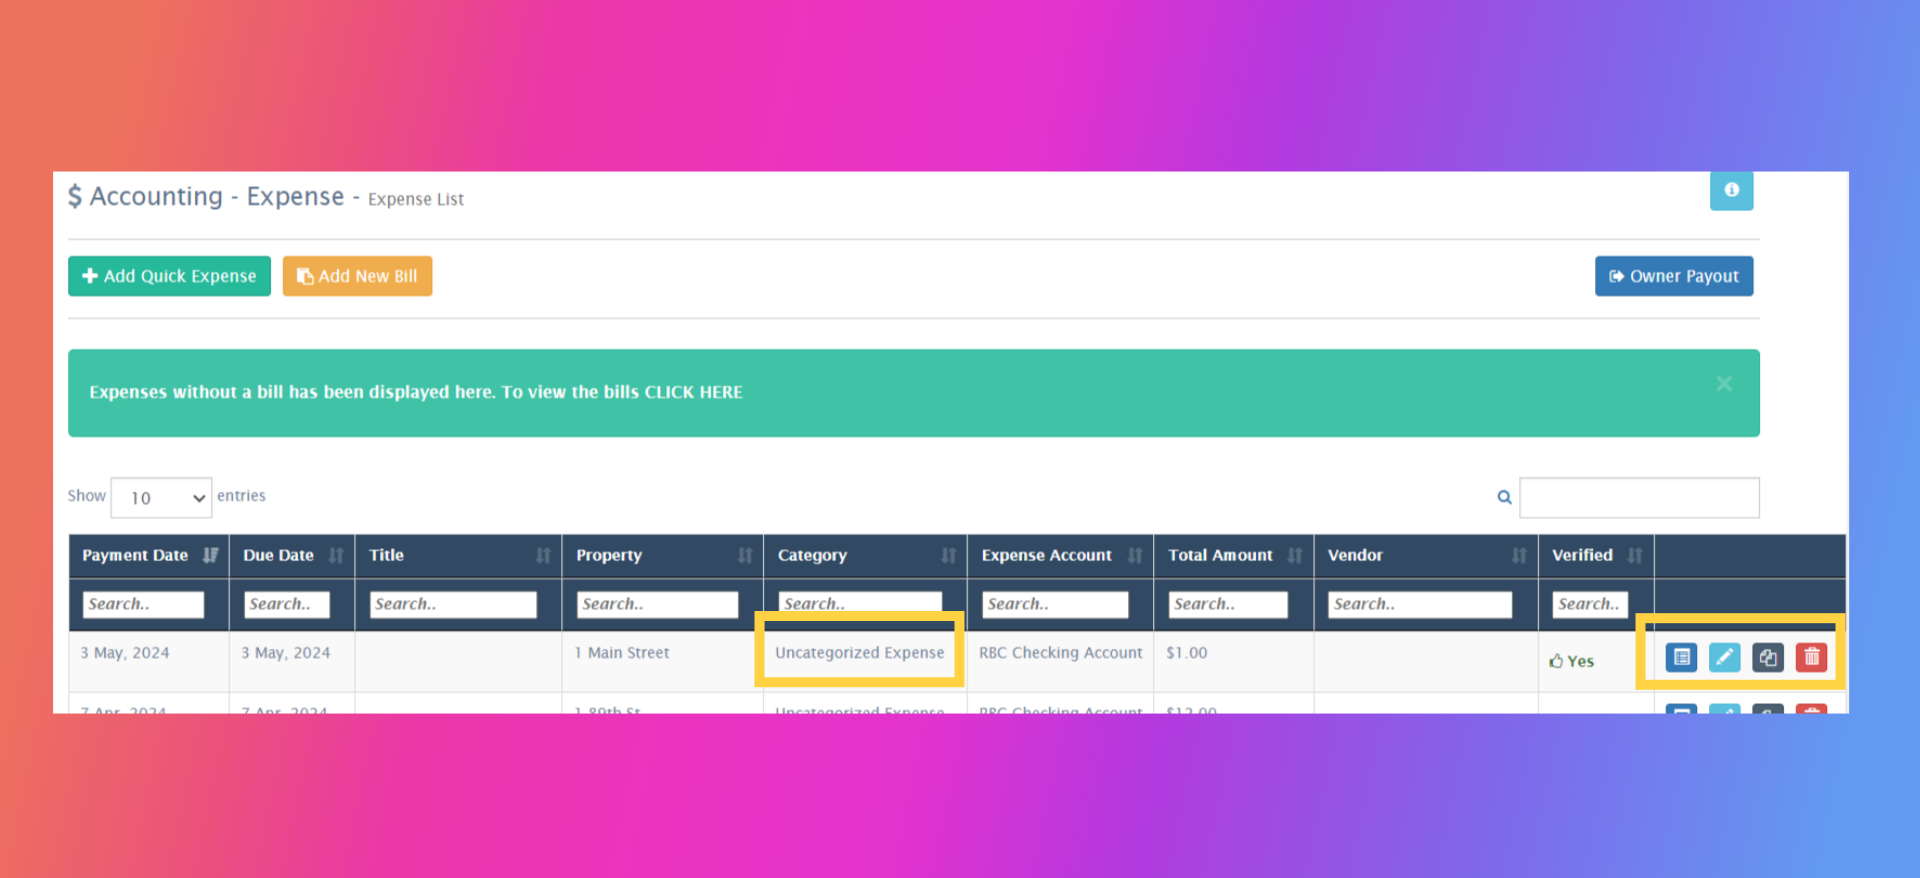Open Owner Payout
Screen dimensions: 1920x878
[x=1674, y=276]
